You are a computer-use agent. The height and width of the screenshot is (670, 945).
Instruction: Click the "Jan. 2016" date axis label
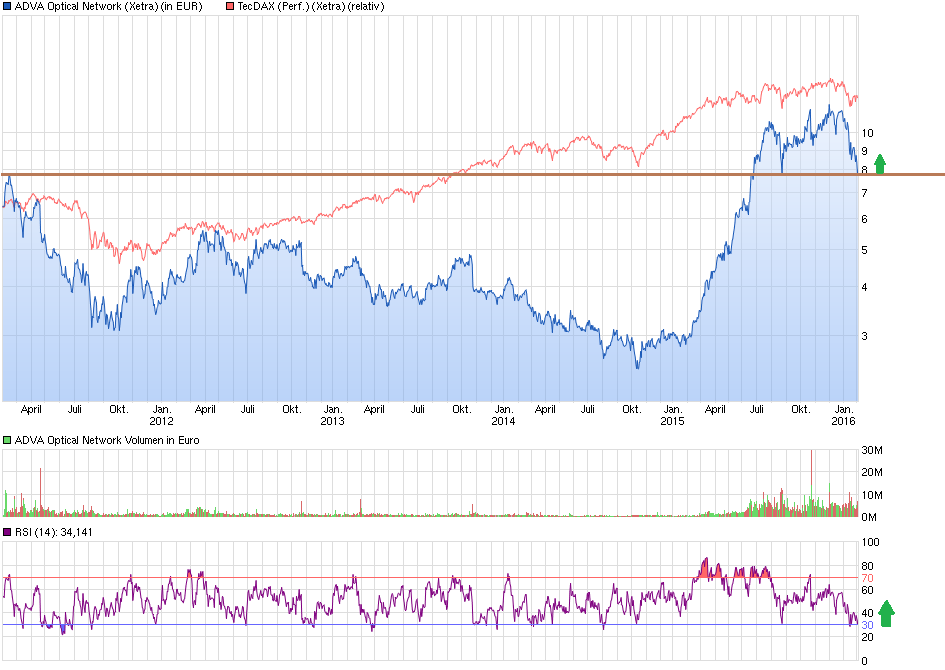point(845,415)
